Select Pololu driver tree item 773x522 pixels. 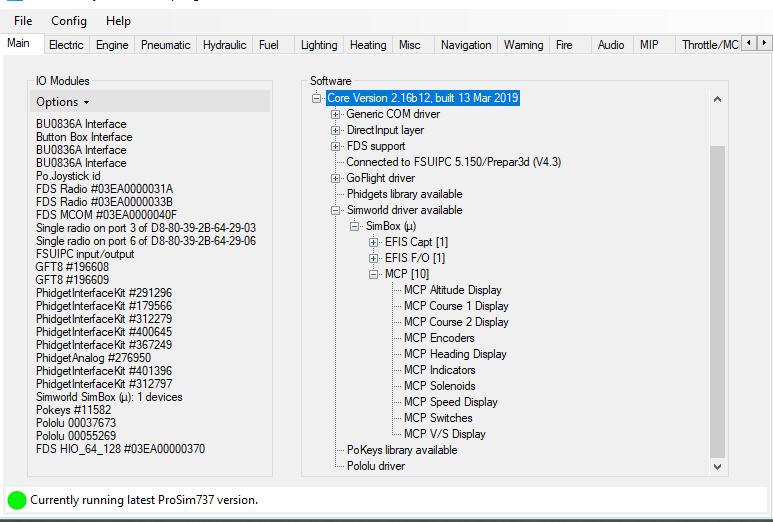coord(376,466)
